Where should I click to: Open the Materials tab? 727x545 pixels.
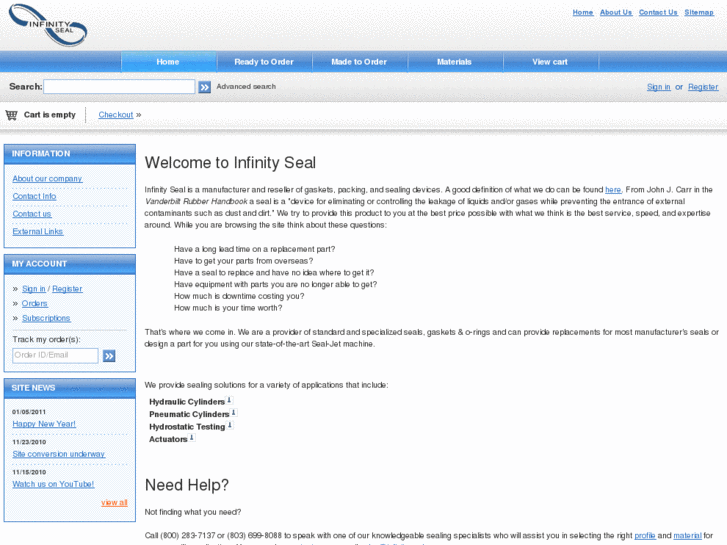(454, 62)
